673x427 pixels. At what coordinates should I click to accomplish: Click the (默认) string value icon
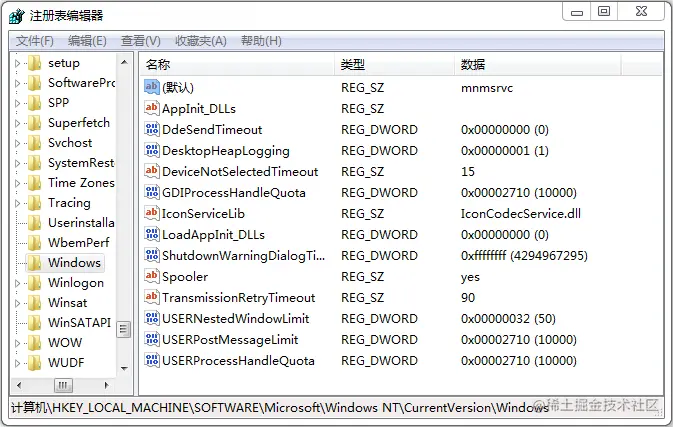[x=152, y=87]
